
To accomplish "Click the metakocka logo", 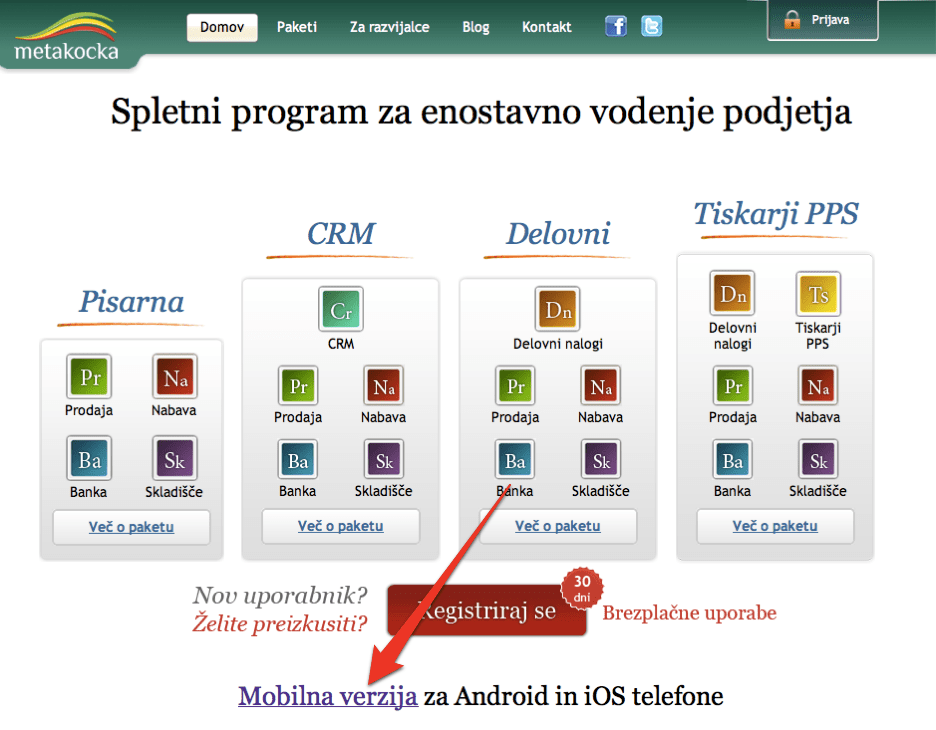I will (x=66, y=37).
